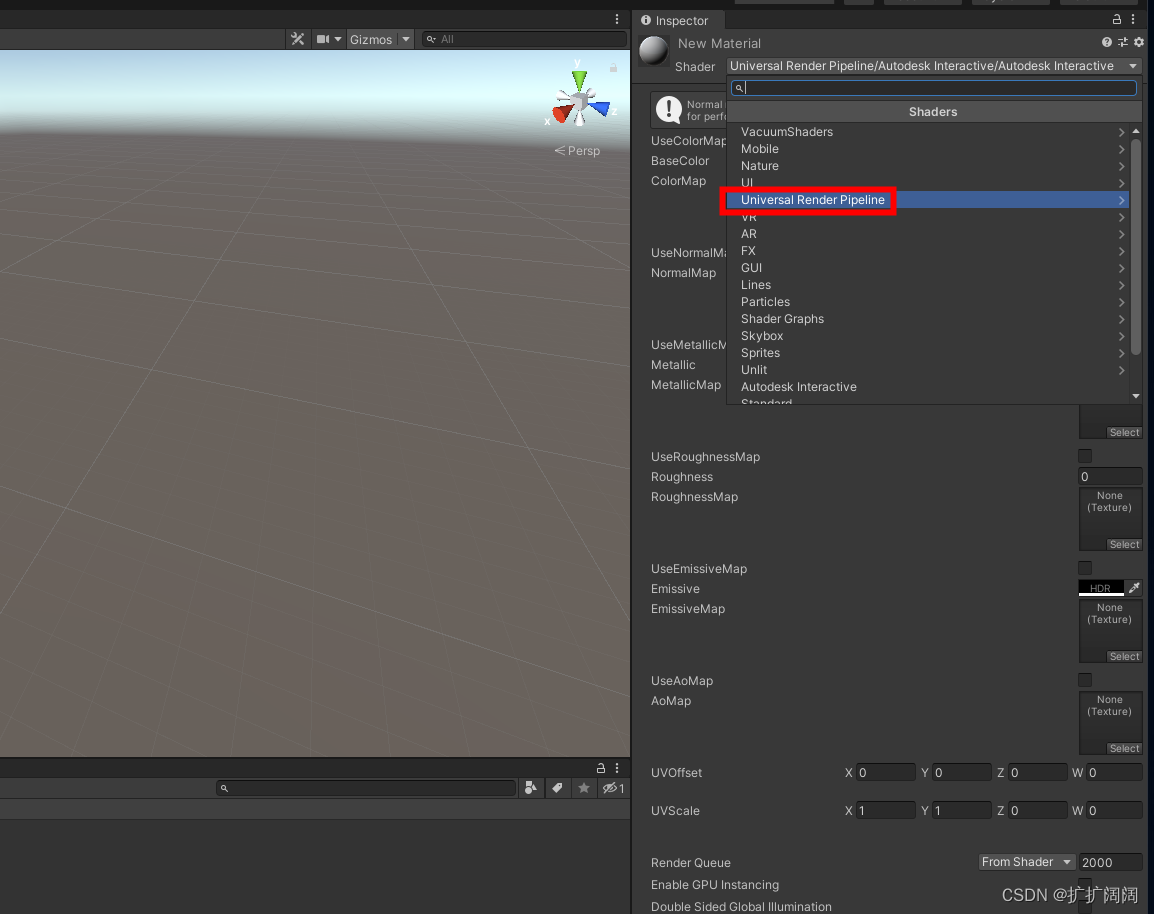Image resolution: width=1154 pixels, height=914 pixels.
Task: Click the filter by label tag icon
Action: (557, 788)
